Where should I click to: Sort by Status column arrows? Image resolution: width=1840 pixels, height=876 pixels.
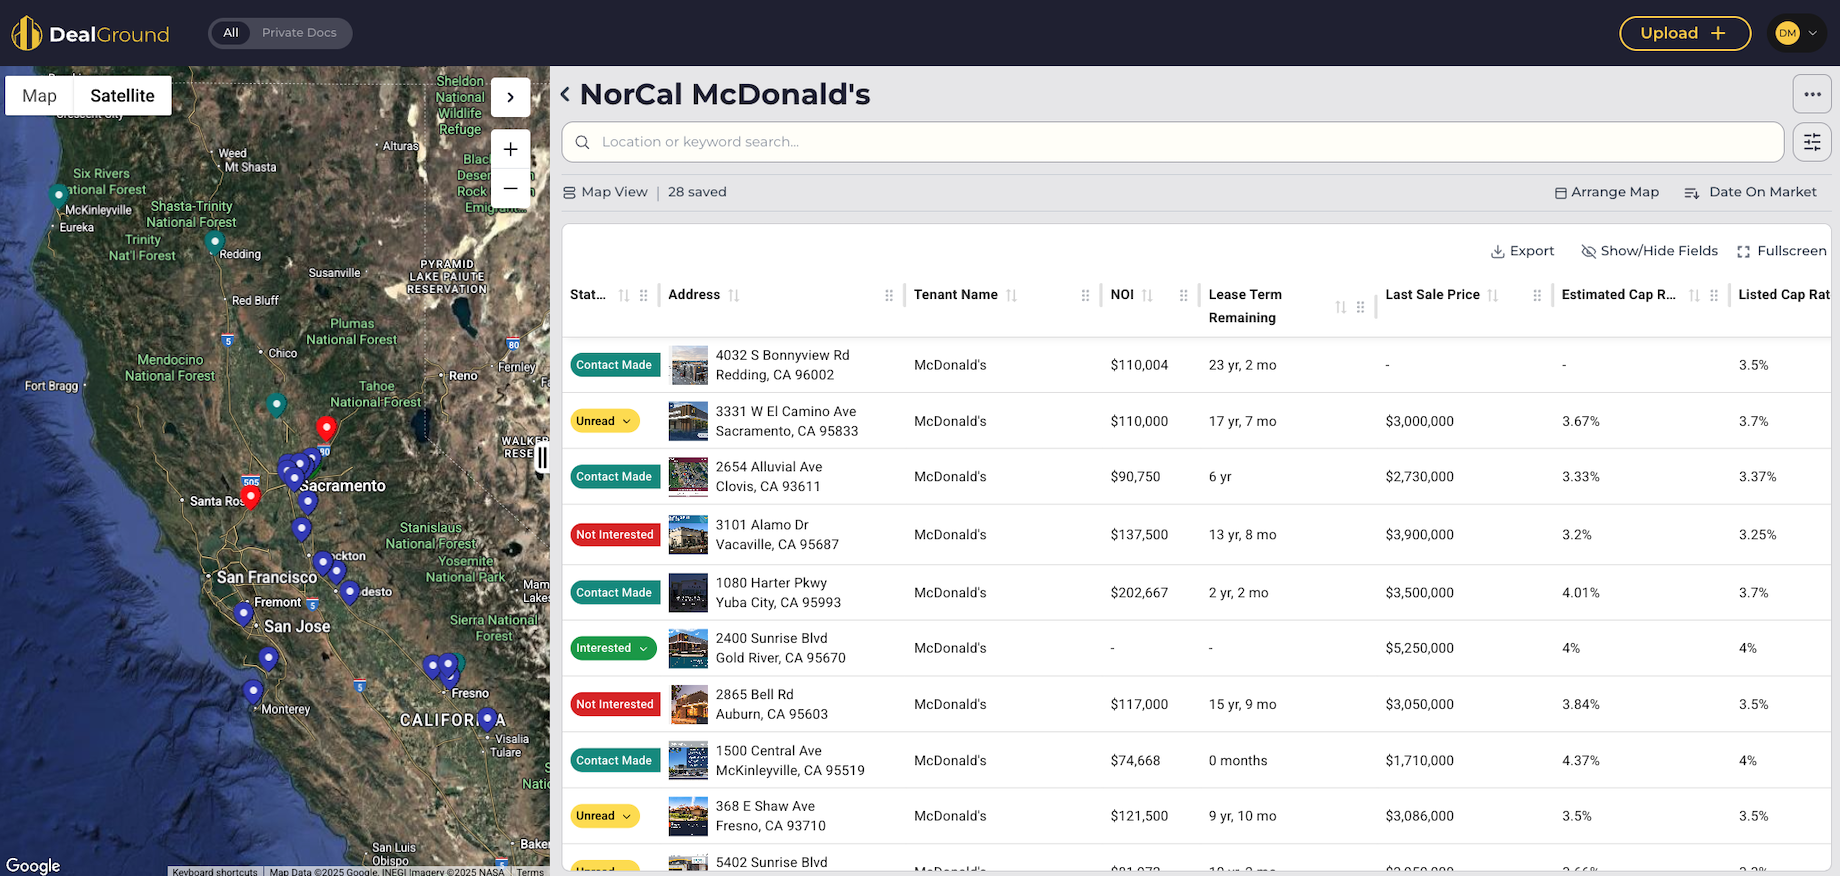point(624,295)
